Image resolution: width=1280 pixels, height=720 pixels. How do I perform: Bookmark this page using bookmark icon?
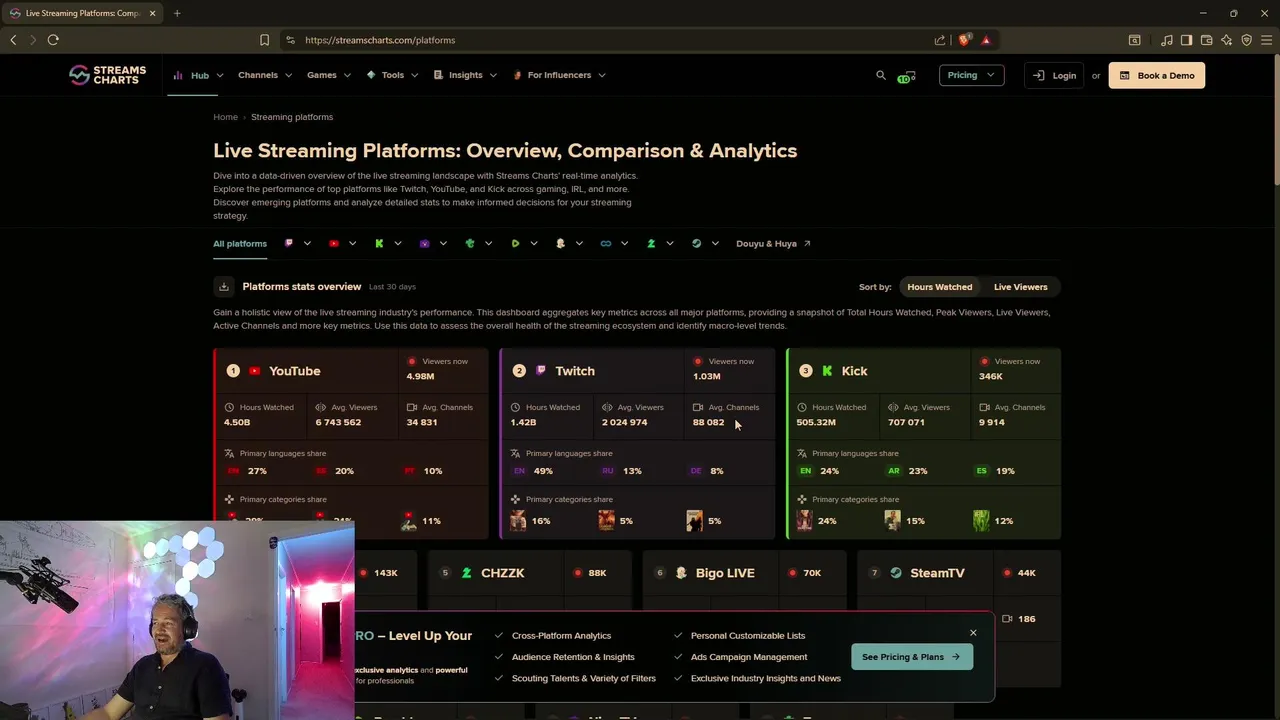click(264, 40)
